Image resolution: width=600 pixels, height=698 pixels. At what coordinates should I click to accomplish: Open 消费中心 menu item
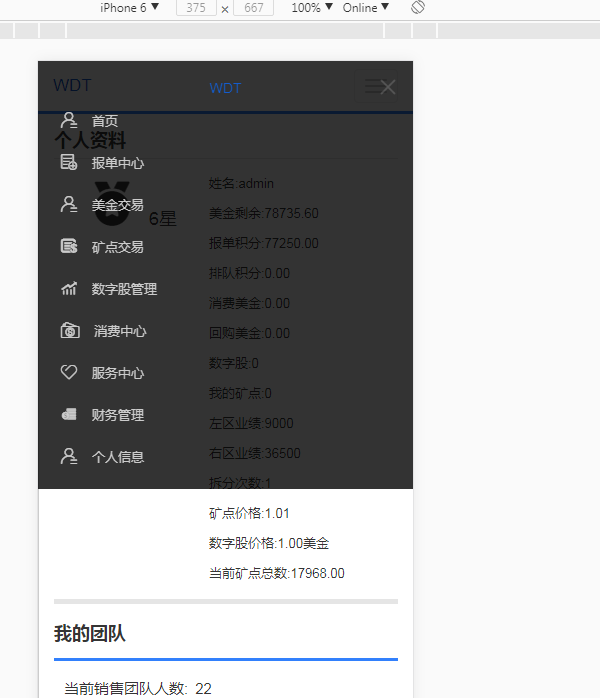click(x=120, y=331)
